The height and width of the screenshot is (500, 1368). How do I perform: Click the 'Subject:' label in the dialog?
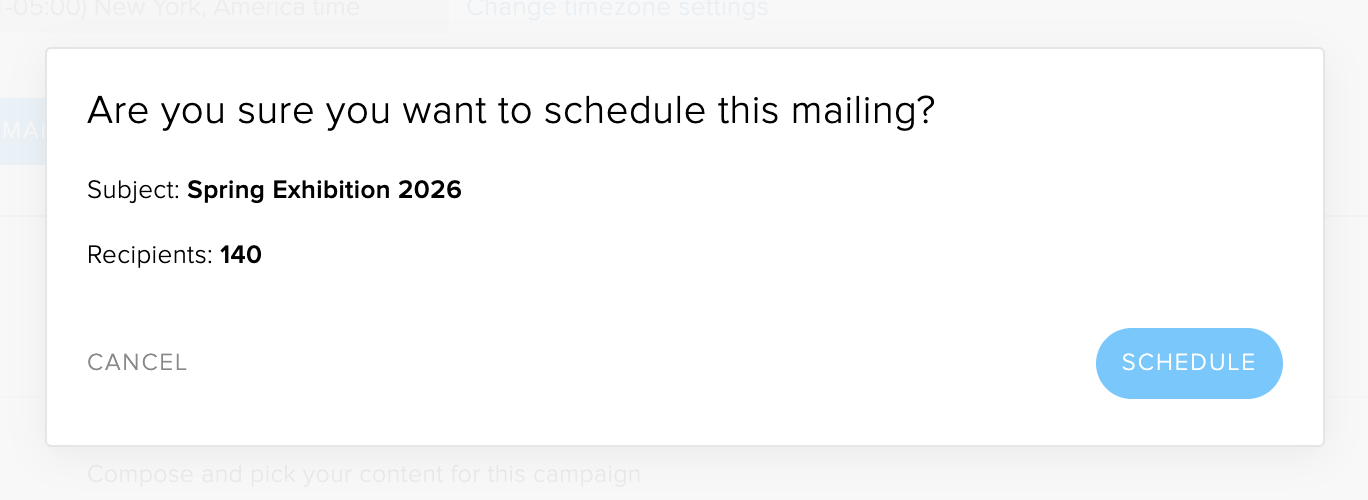point(133,190)
